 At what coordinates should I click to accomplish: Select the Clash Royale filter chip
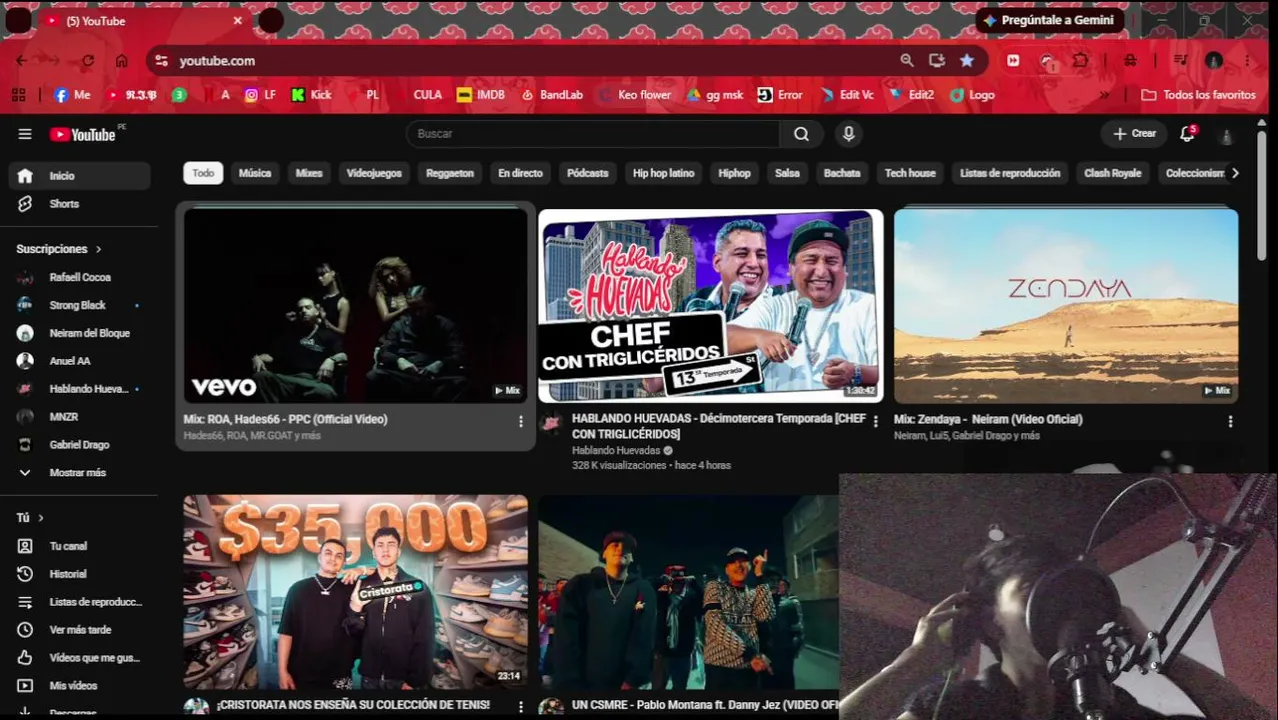point(1112,173)
